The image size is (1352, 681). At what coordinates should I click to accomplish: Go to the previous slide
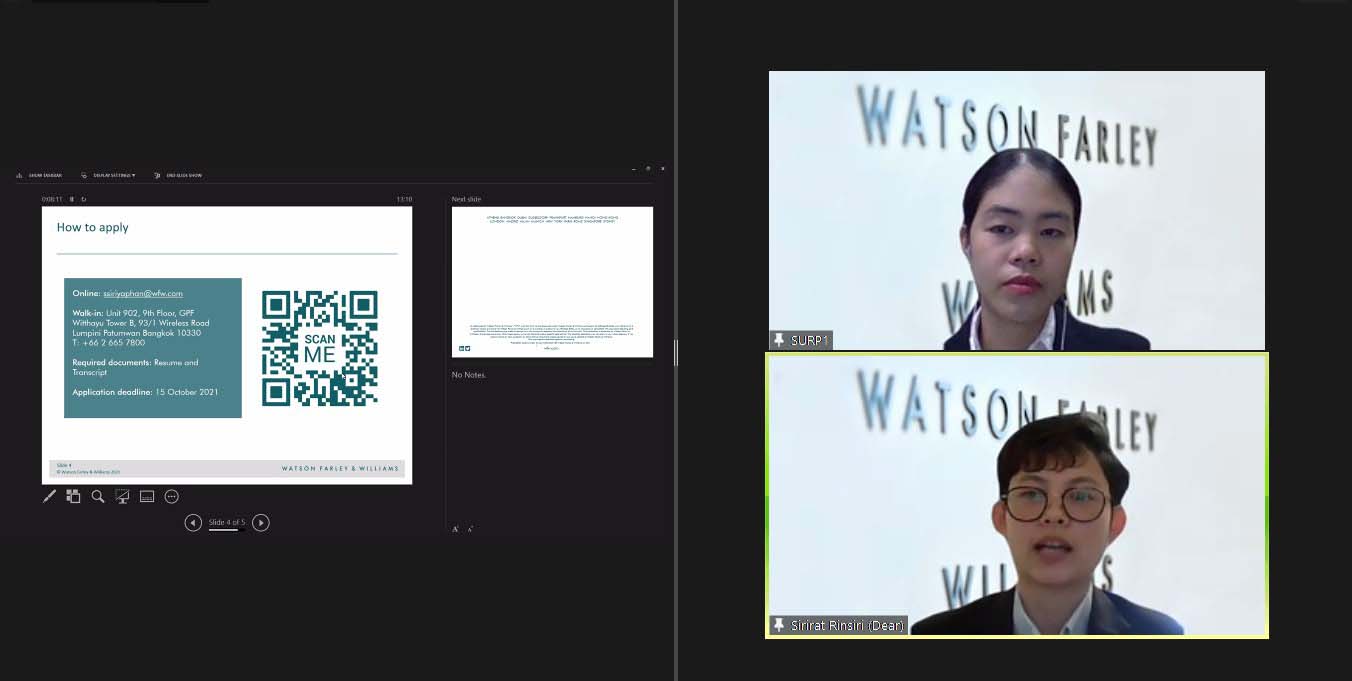point(193,522)
